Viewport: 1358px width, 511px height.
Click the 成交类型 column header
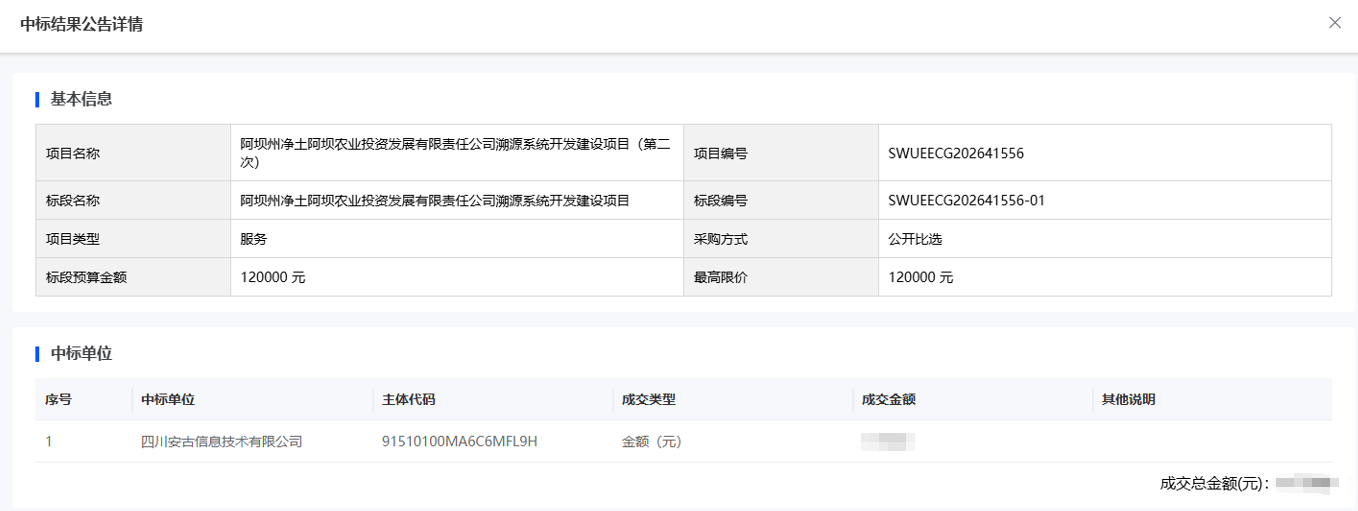[x=648, y=399]
